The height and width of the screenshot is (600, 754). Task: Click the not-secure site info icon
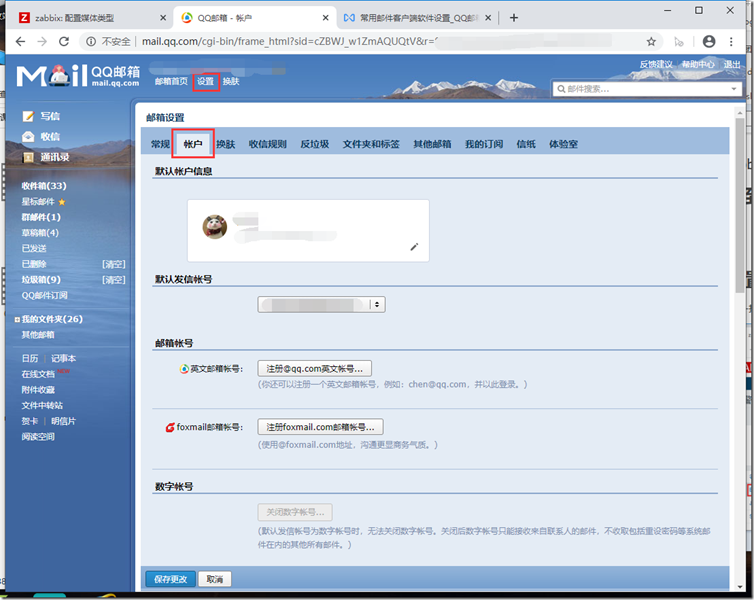coord(90,42)
